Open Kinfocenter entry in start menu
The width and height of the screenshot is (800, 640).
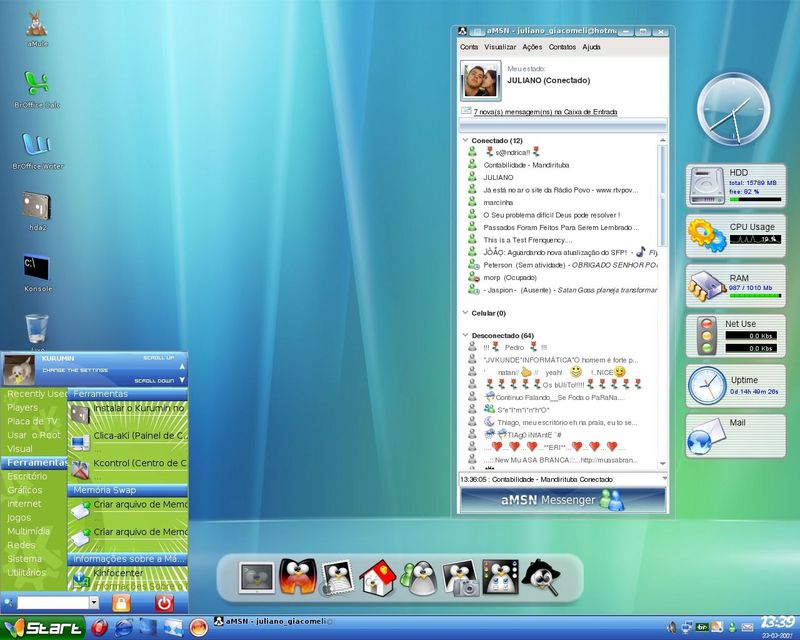128,577
